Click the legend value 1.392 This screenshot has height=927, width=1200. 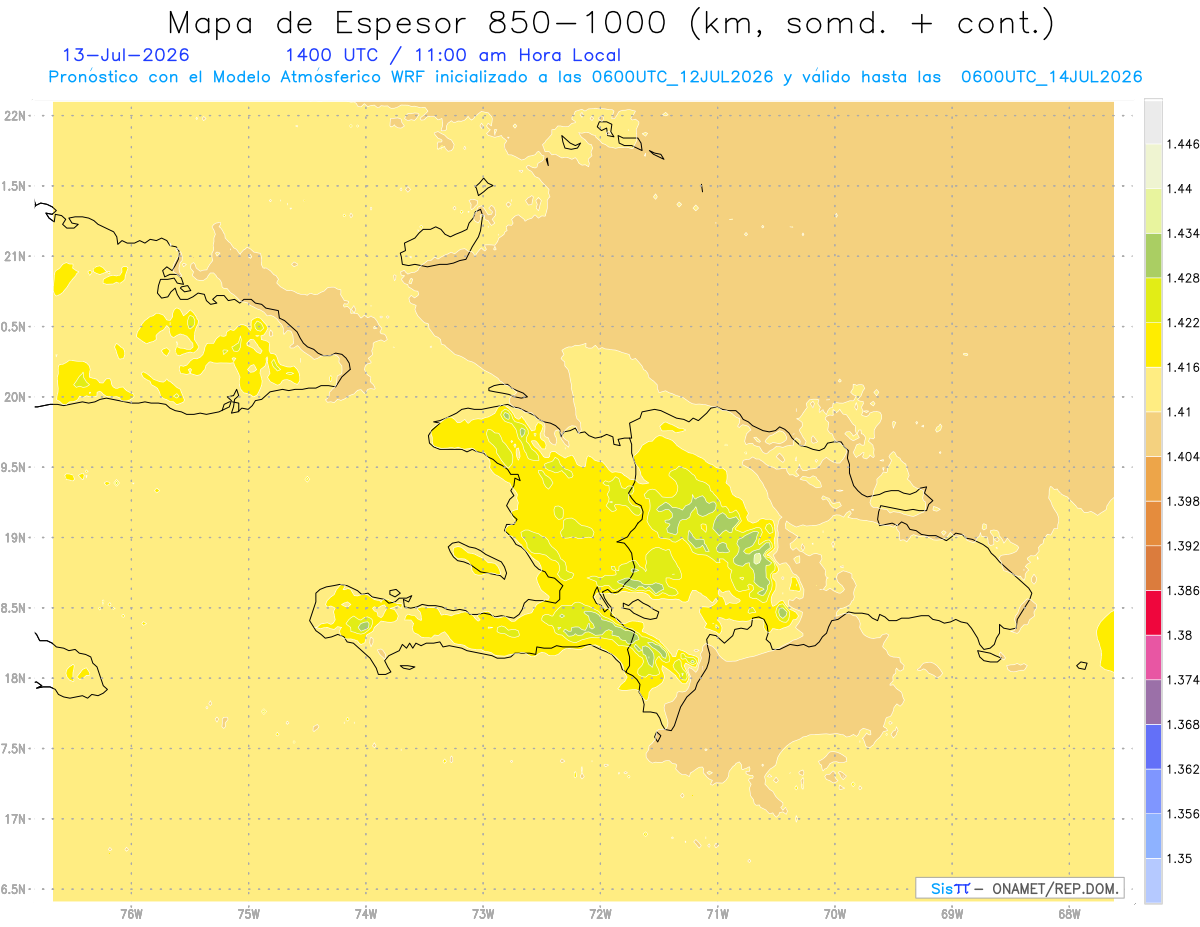[1183, 546]
